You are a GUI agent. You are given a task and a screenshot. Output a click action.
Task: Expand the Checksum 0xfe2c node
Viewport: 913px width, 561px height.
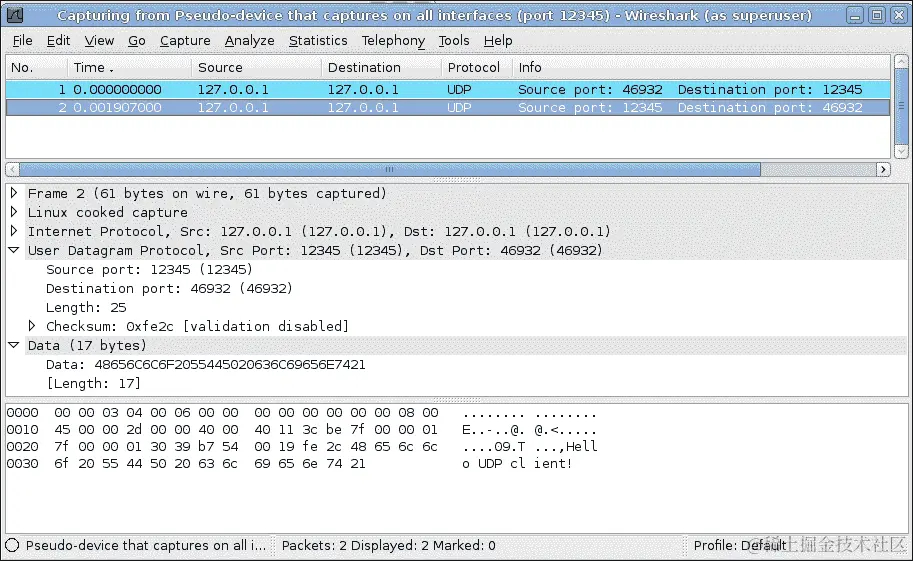coord(32,326)
